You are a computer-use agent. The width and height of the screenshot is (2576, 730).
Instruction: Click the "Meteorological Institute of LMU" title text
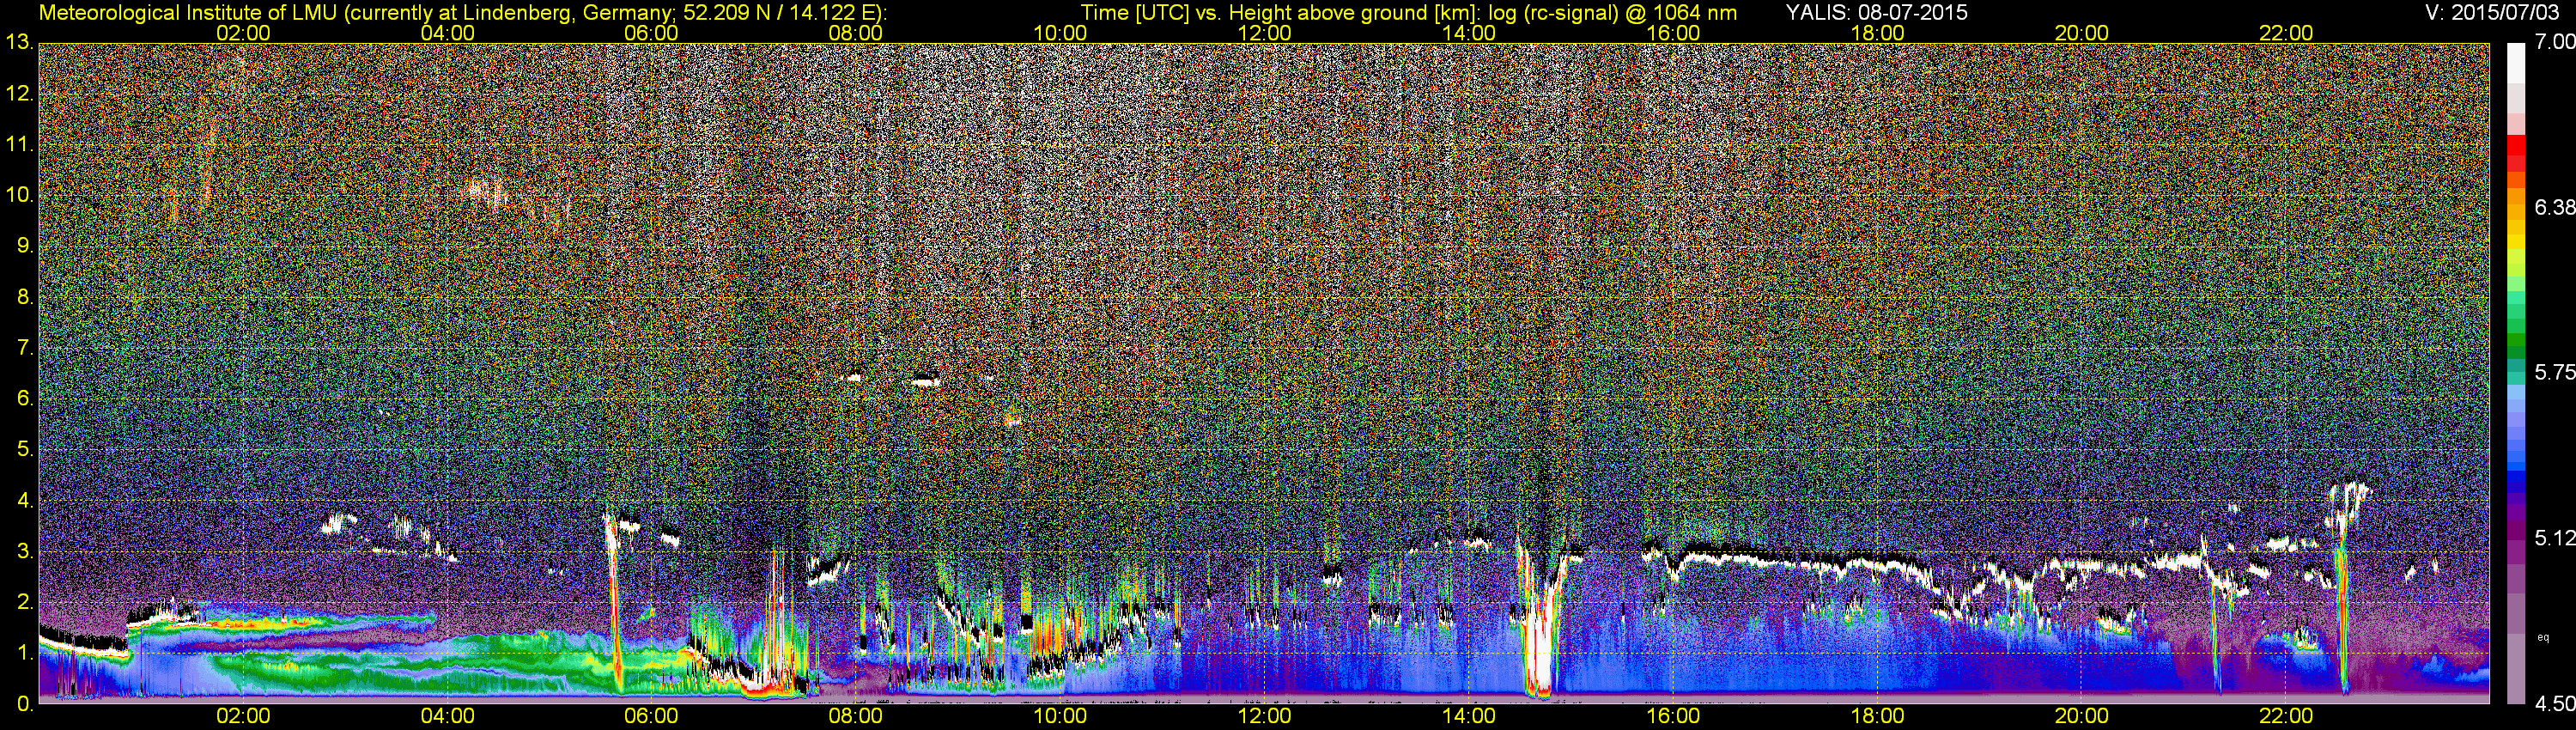[186, 13]
